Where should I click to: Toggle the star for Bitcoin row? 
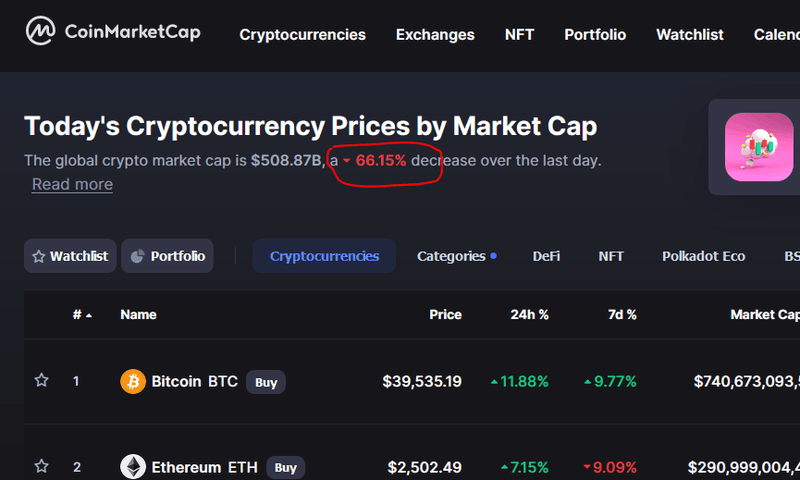41,381
